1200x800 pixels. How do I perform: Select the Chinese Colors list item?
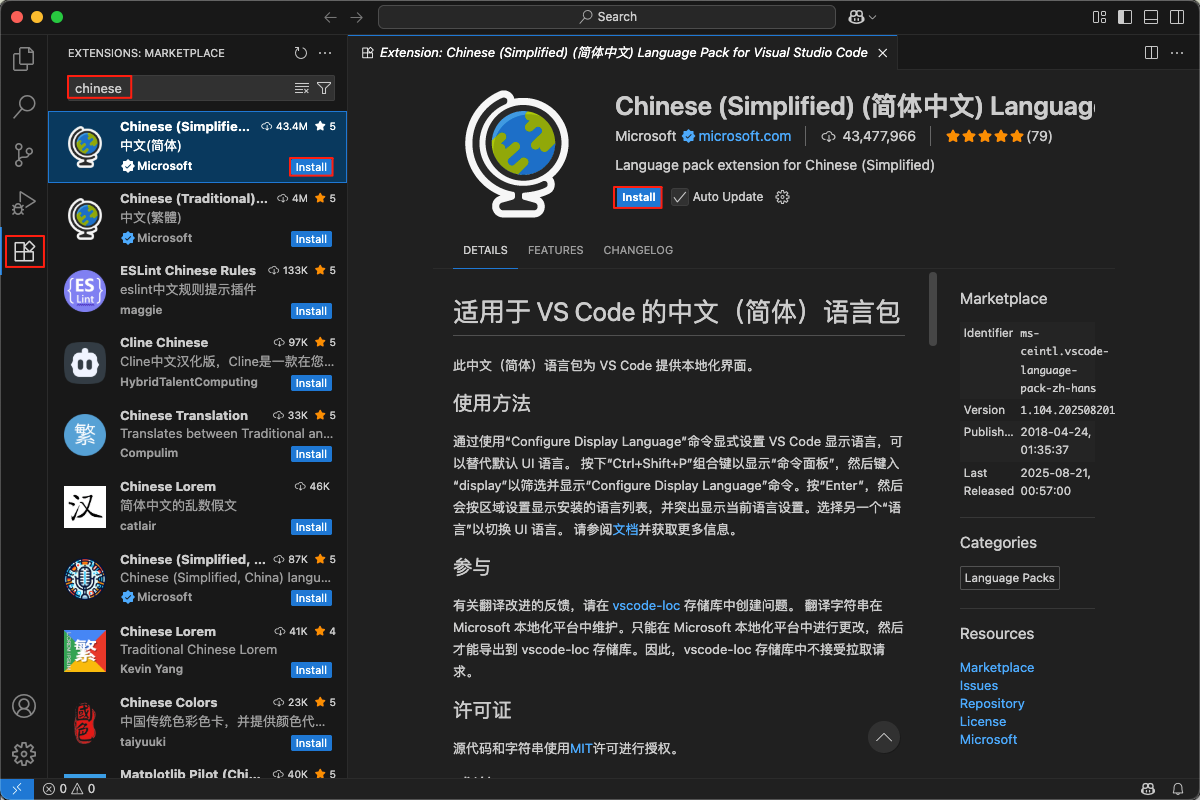click(198, 722)
